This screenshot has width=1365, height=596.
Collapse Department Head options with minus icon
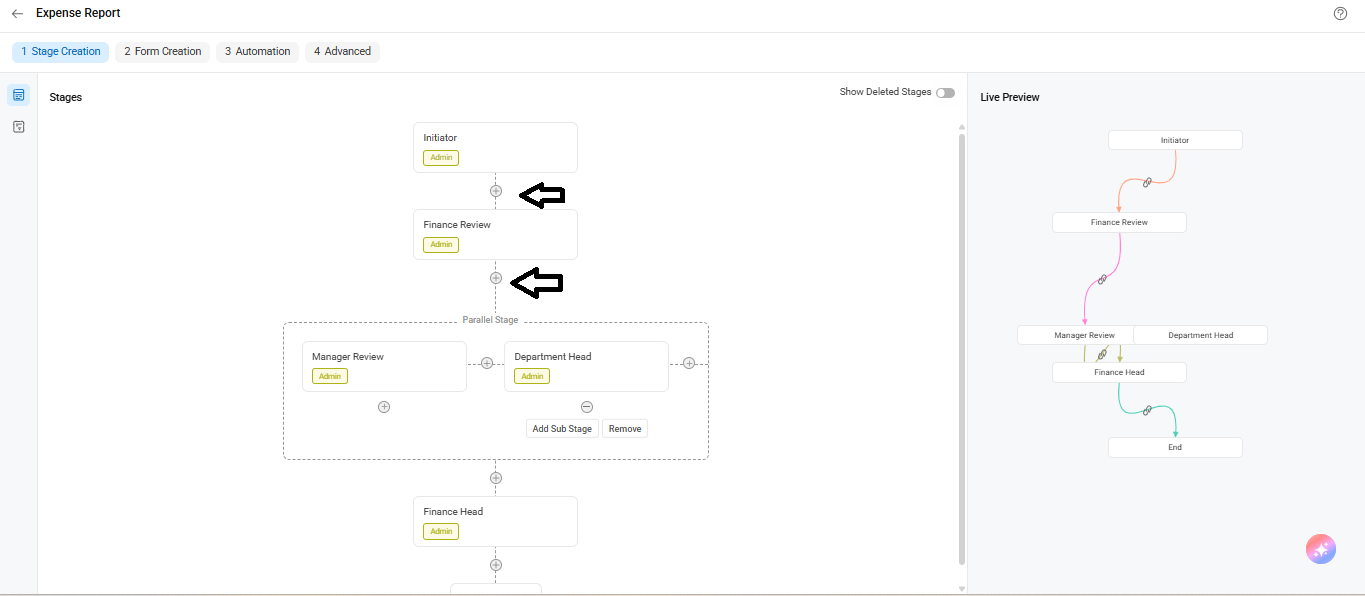[x=587, y=407]
